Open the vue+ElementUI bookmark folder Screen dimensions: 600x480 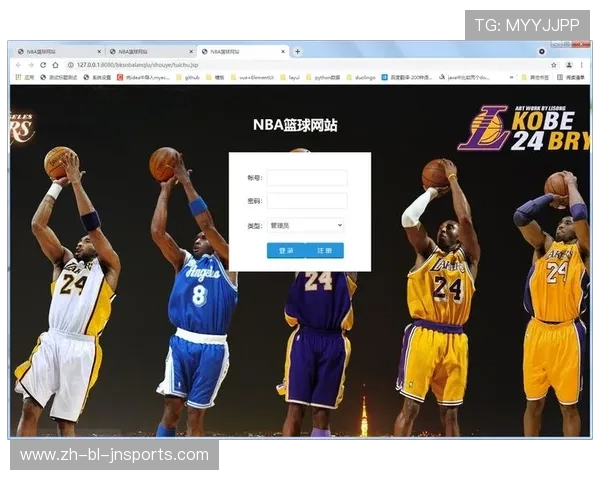click(252, 77)
